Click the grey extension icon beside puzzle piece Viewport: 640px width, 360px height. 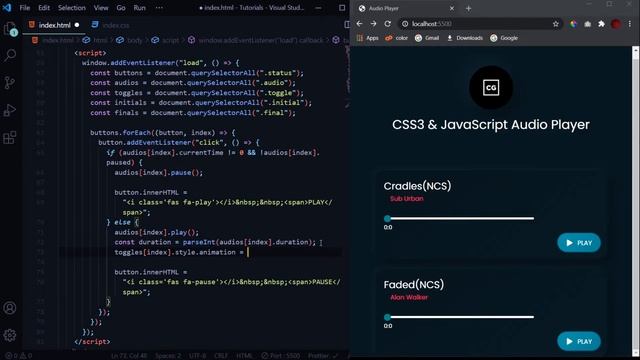click(x=587, y=24)
